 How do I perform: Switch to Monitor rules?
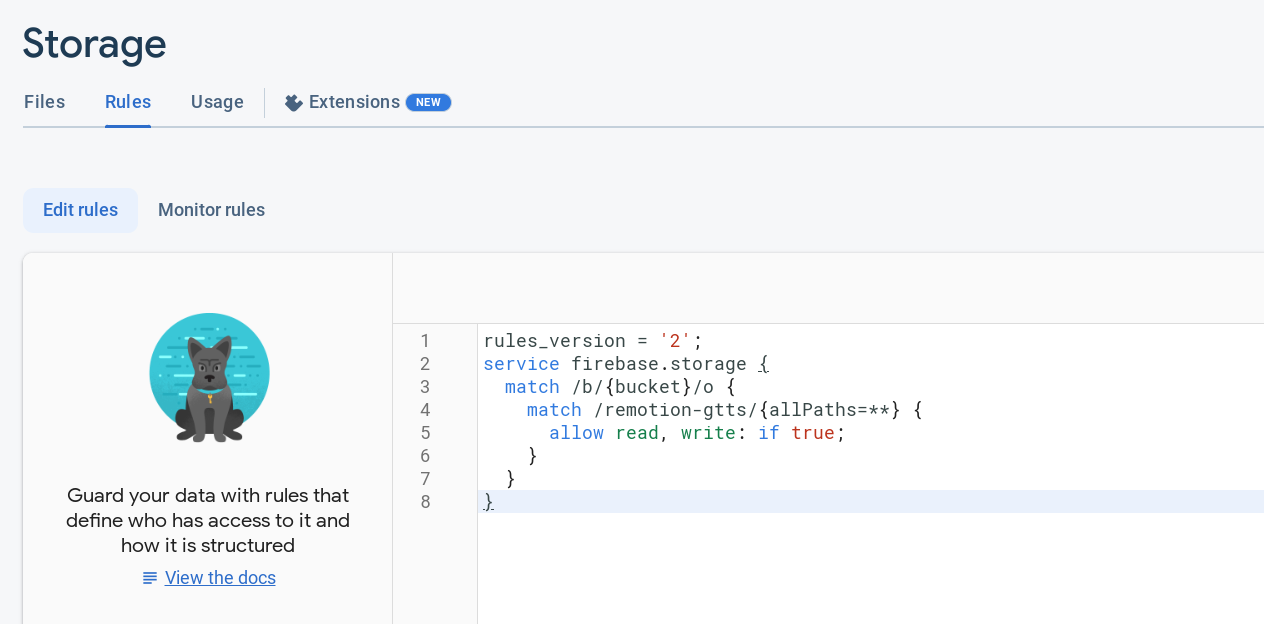coord(211,210)
